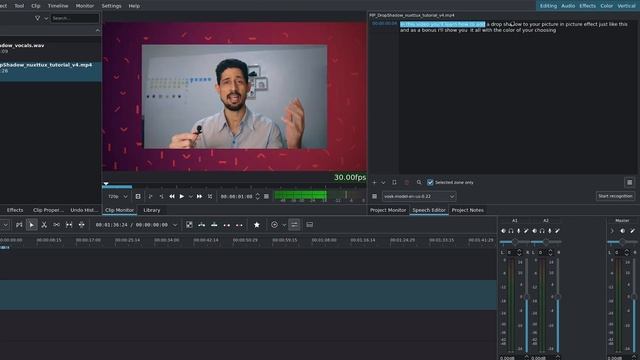
Task: Switch to the Project Monitor tab
Action: click(x=388, y=210)
